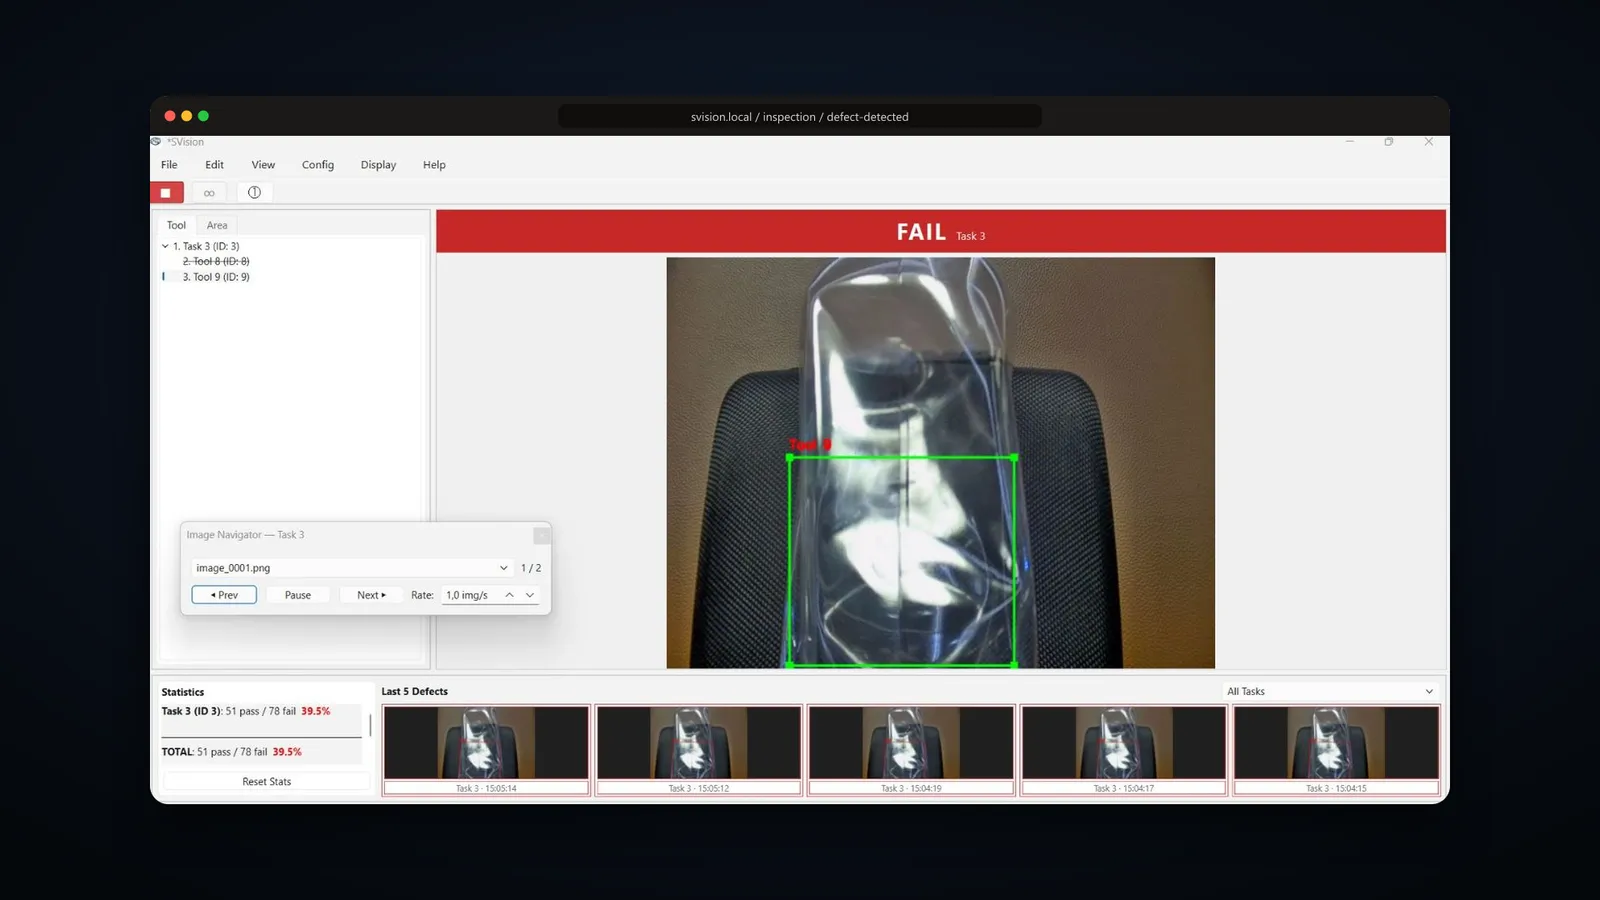Reset the inspection statistics
1600x900 pixels.
pos(267,782)
